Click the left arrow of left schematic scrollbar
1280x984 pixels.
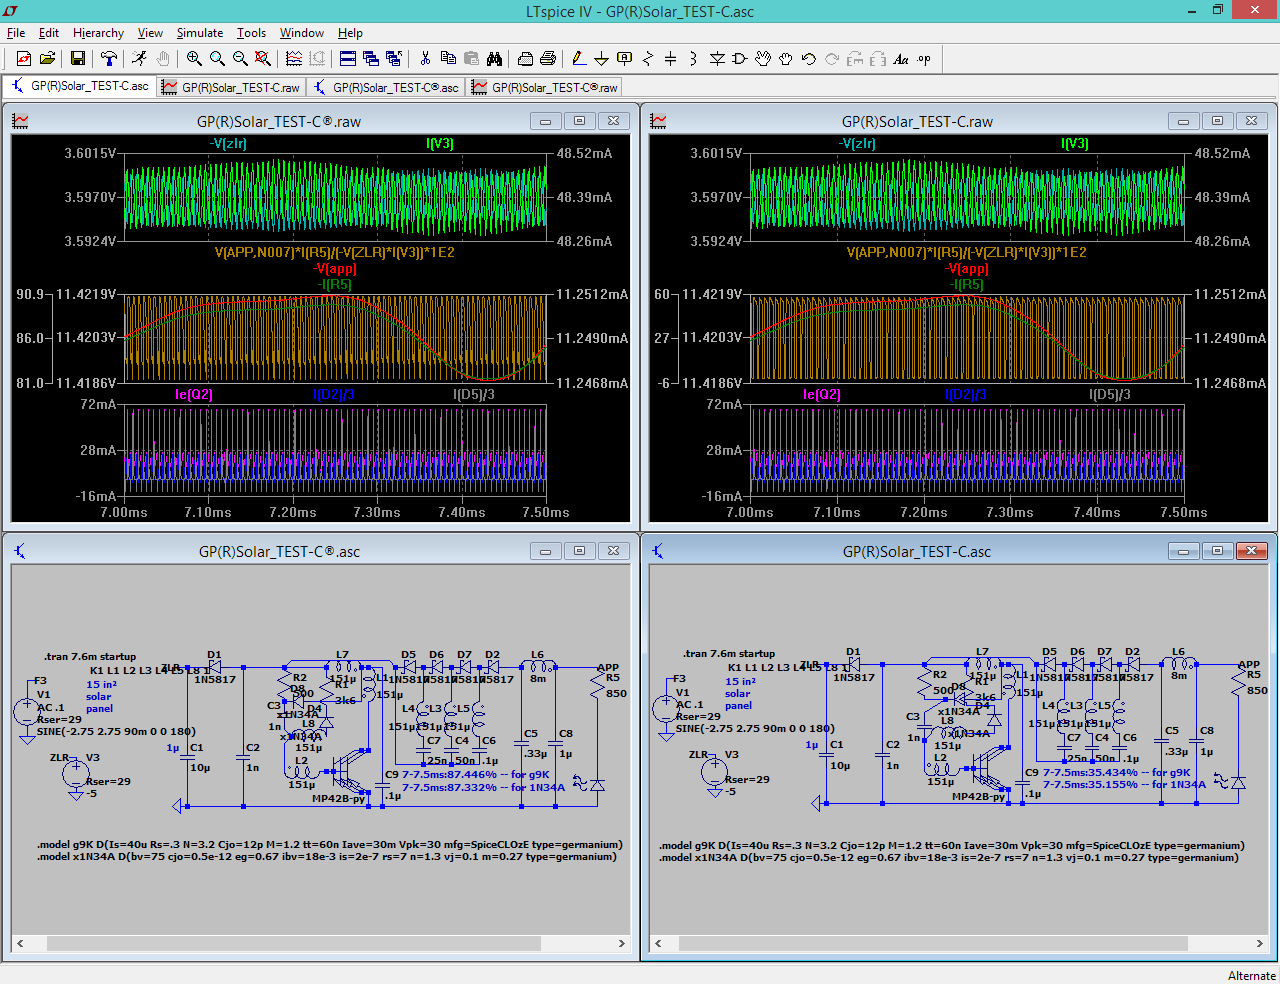[x=20, y=943]
